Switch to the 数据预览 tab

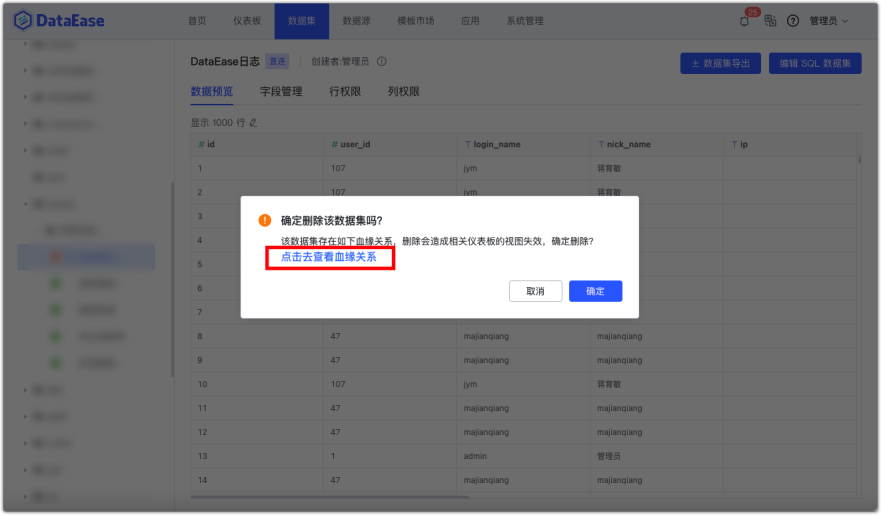click(212, 92)
